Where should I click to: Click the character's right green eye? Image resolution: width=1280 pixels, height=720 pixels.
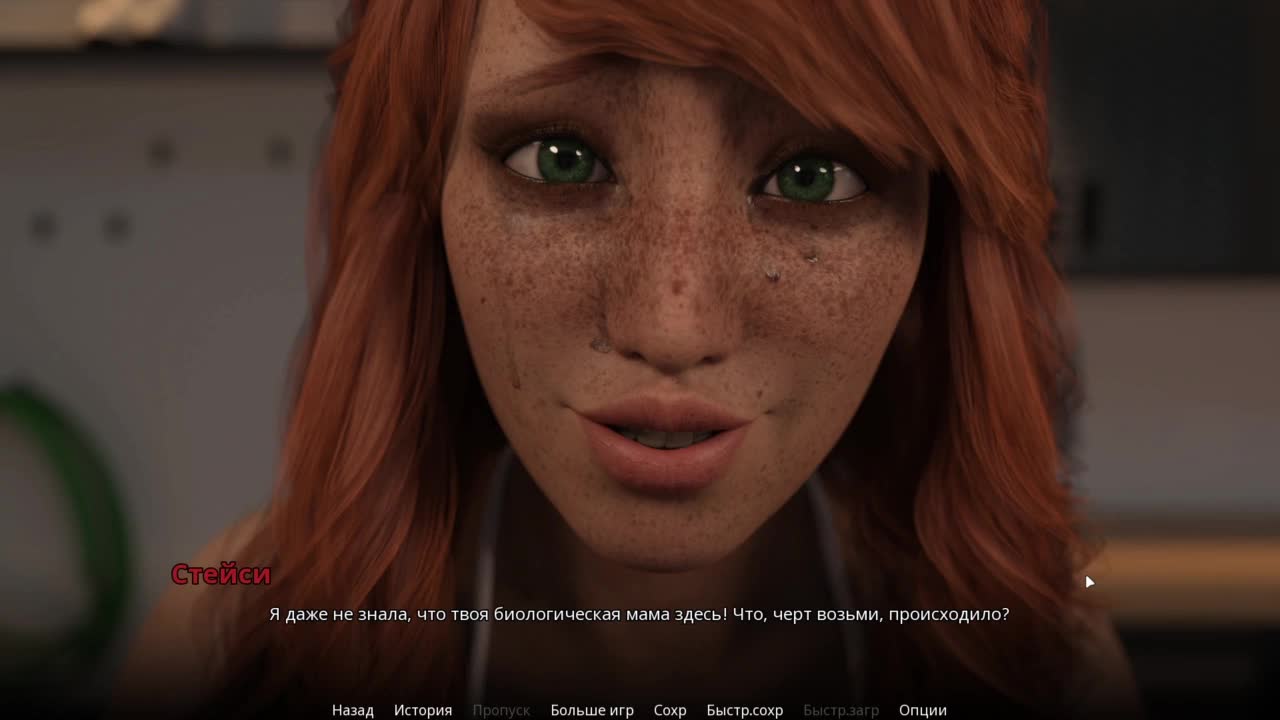[x=810, y=181]
